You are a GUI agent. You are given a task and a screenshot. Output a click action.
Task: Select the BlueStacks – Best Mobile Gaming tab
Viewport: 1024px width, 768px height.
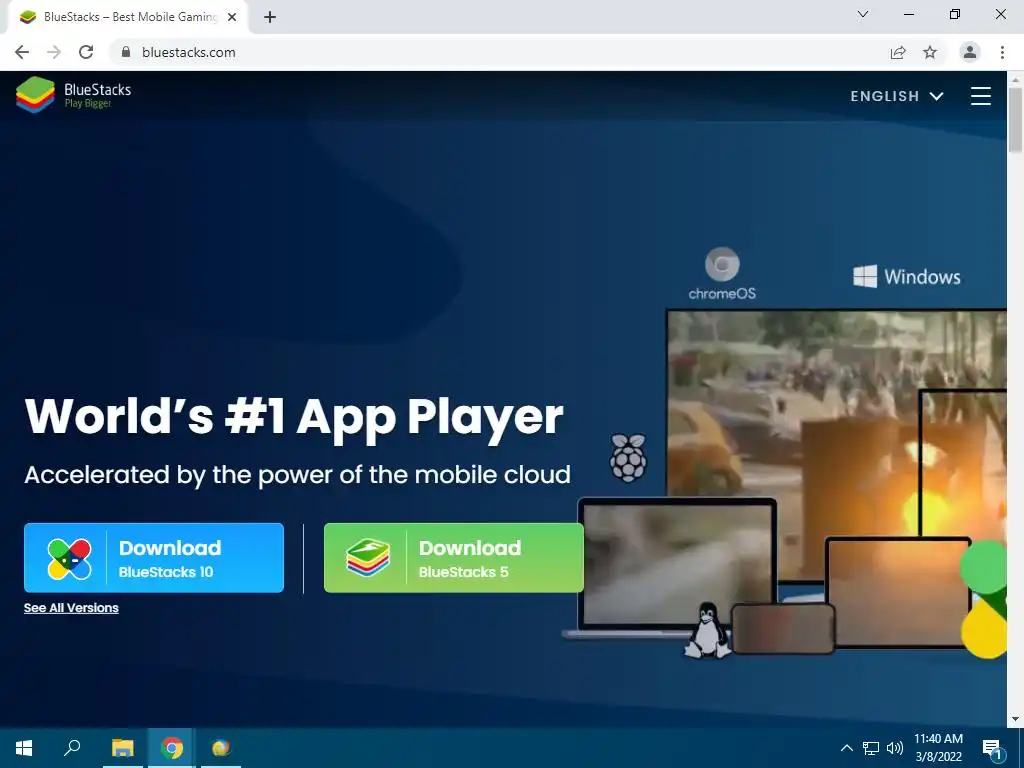(126, 17)
